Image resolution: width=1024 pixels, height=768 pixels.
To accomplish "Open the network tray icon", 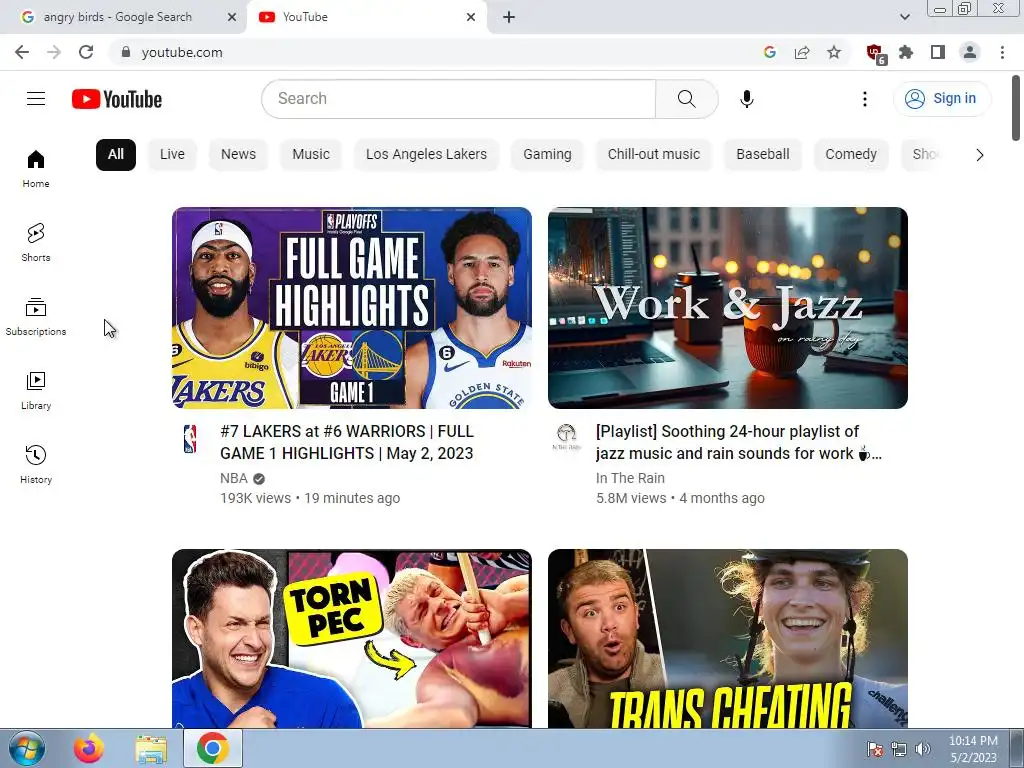I will click(x=899, y=749).
